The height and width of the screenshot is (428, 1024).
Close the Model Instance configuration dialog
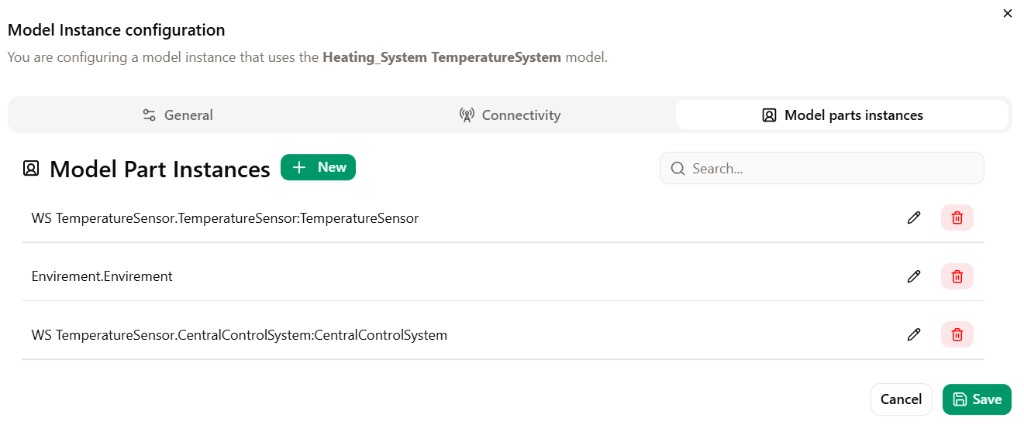1007,13
